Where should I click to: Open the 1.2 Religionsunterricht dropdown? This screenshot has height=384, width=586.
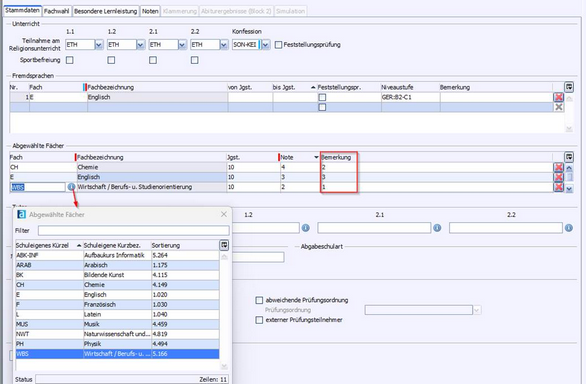click(141, 45)
